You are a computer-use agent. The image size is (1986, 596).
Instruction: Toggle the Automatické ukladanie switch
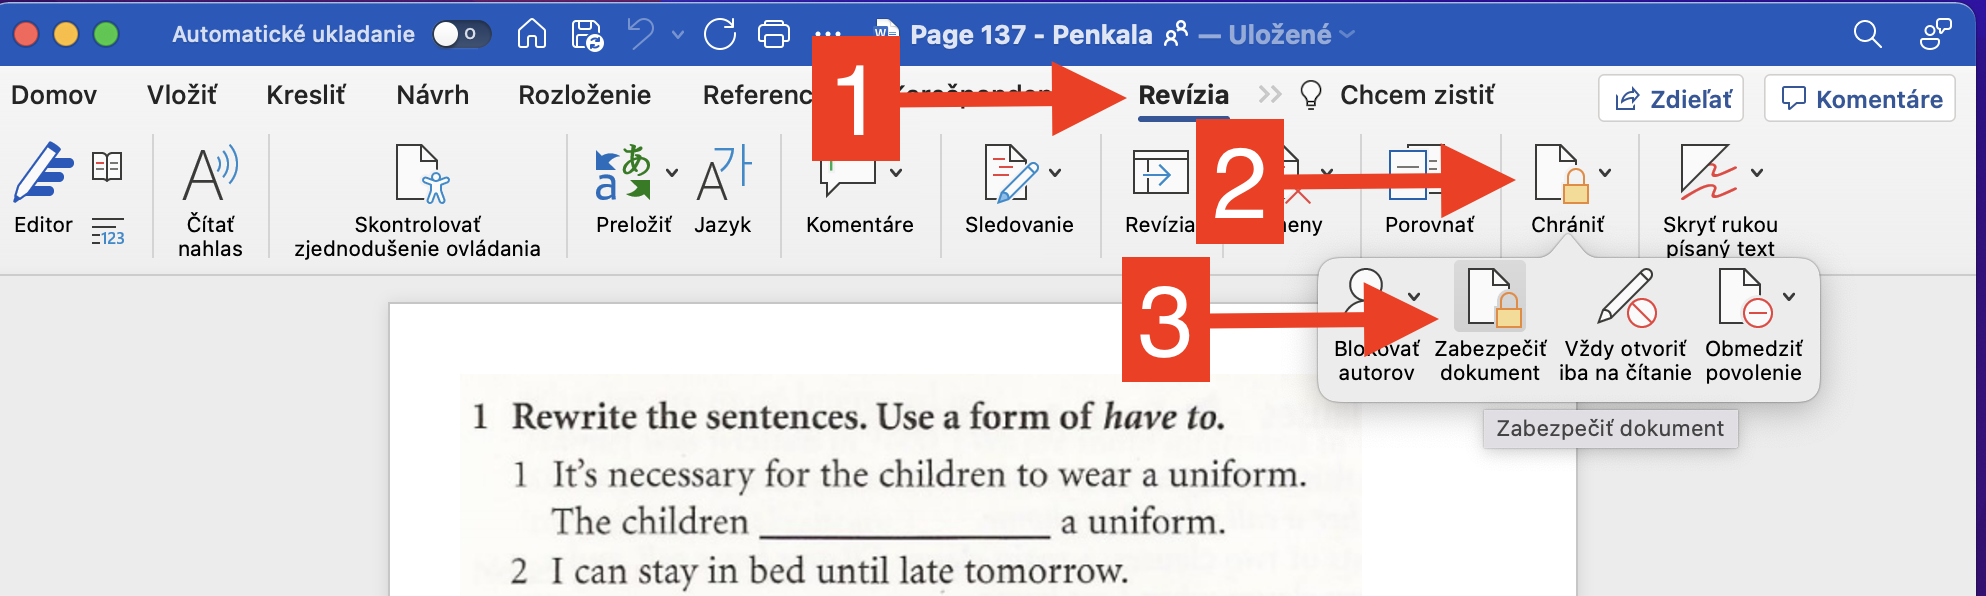click(x=460, y=35)
